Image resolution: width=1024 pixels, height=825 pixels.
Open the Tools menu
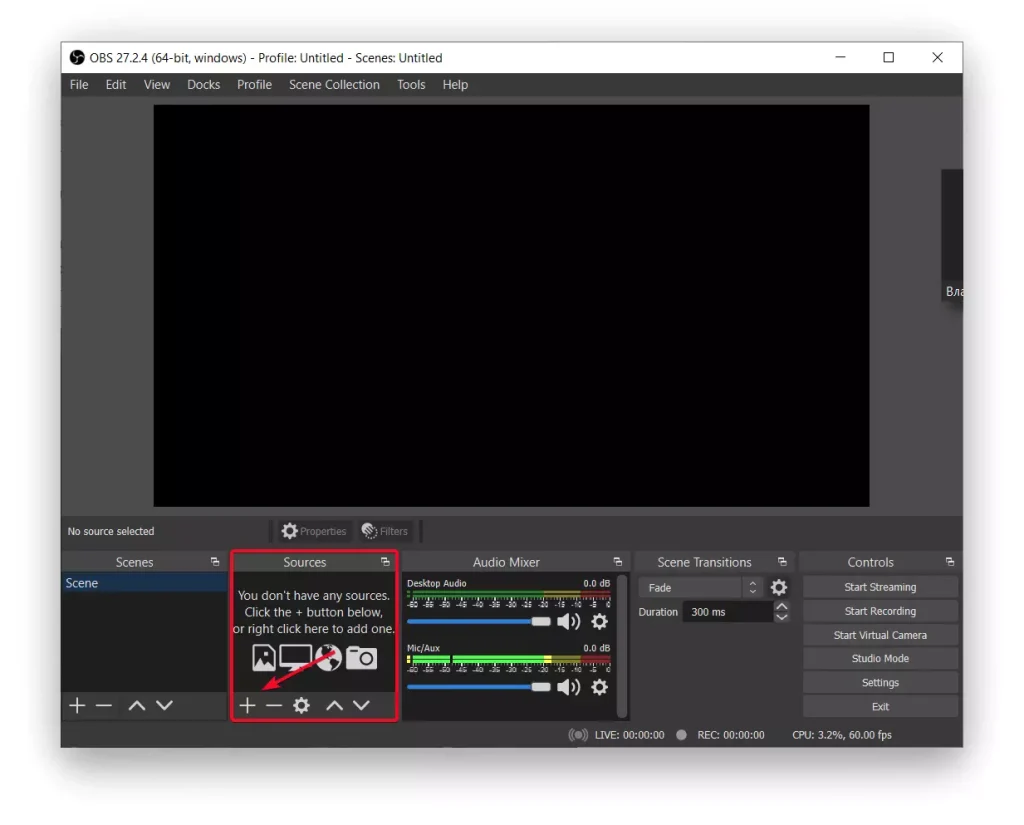pyautogui.click(x=411, y=85)
